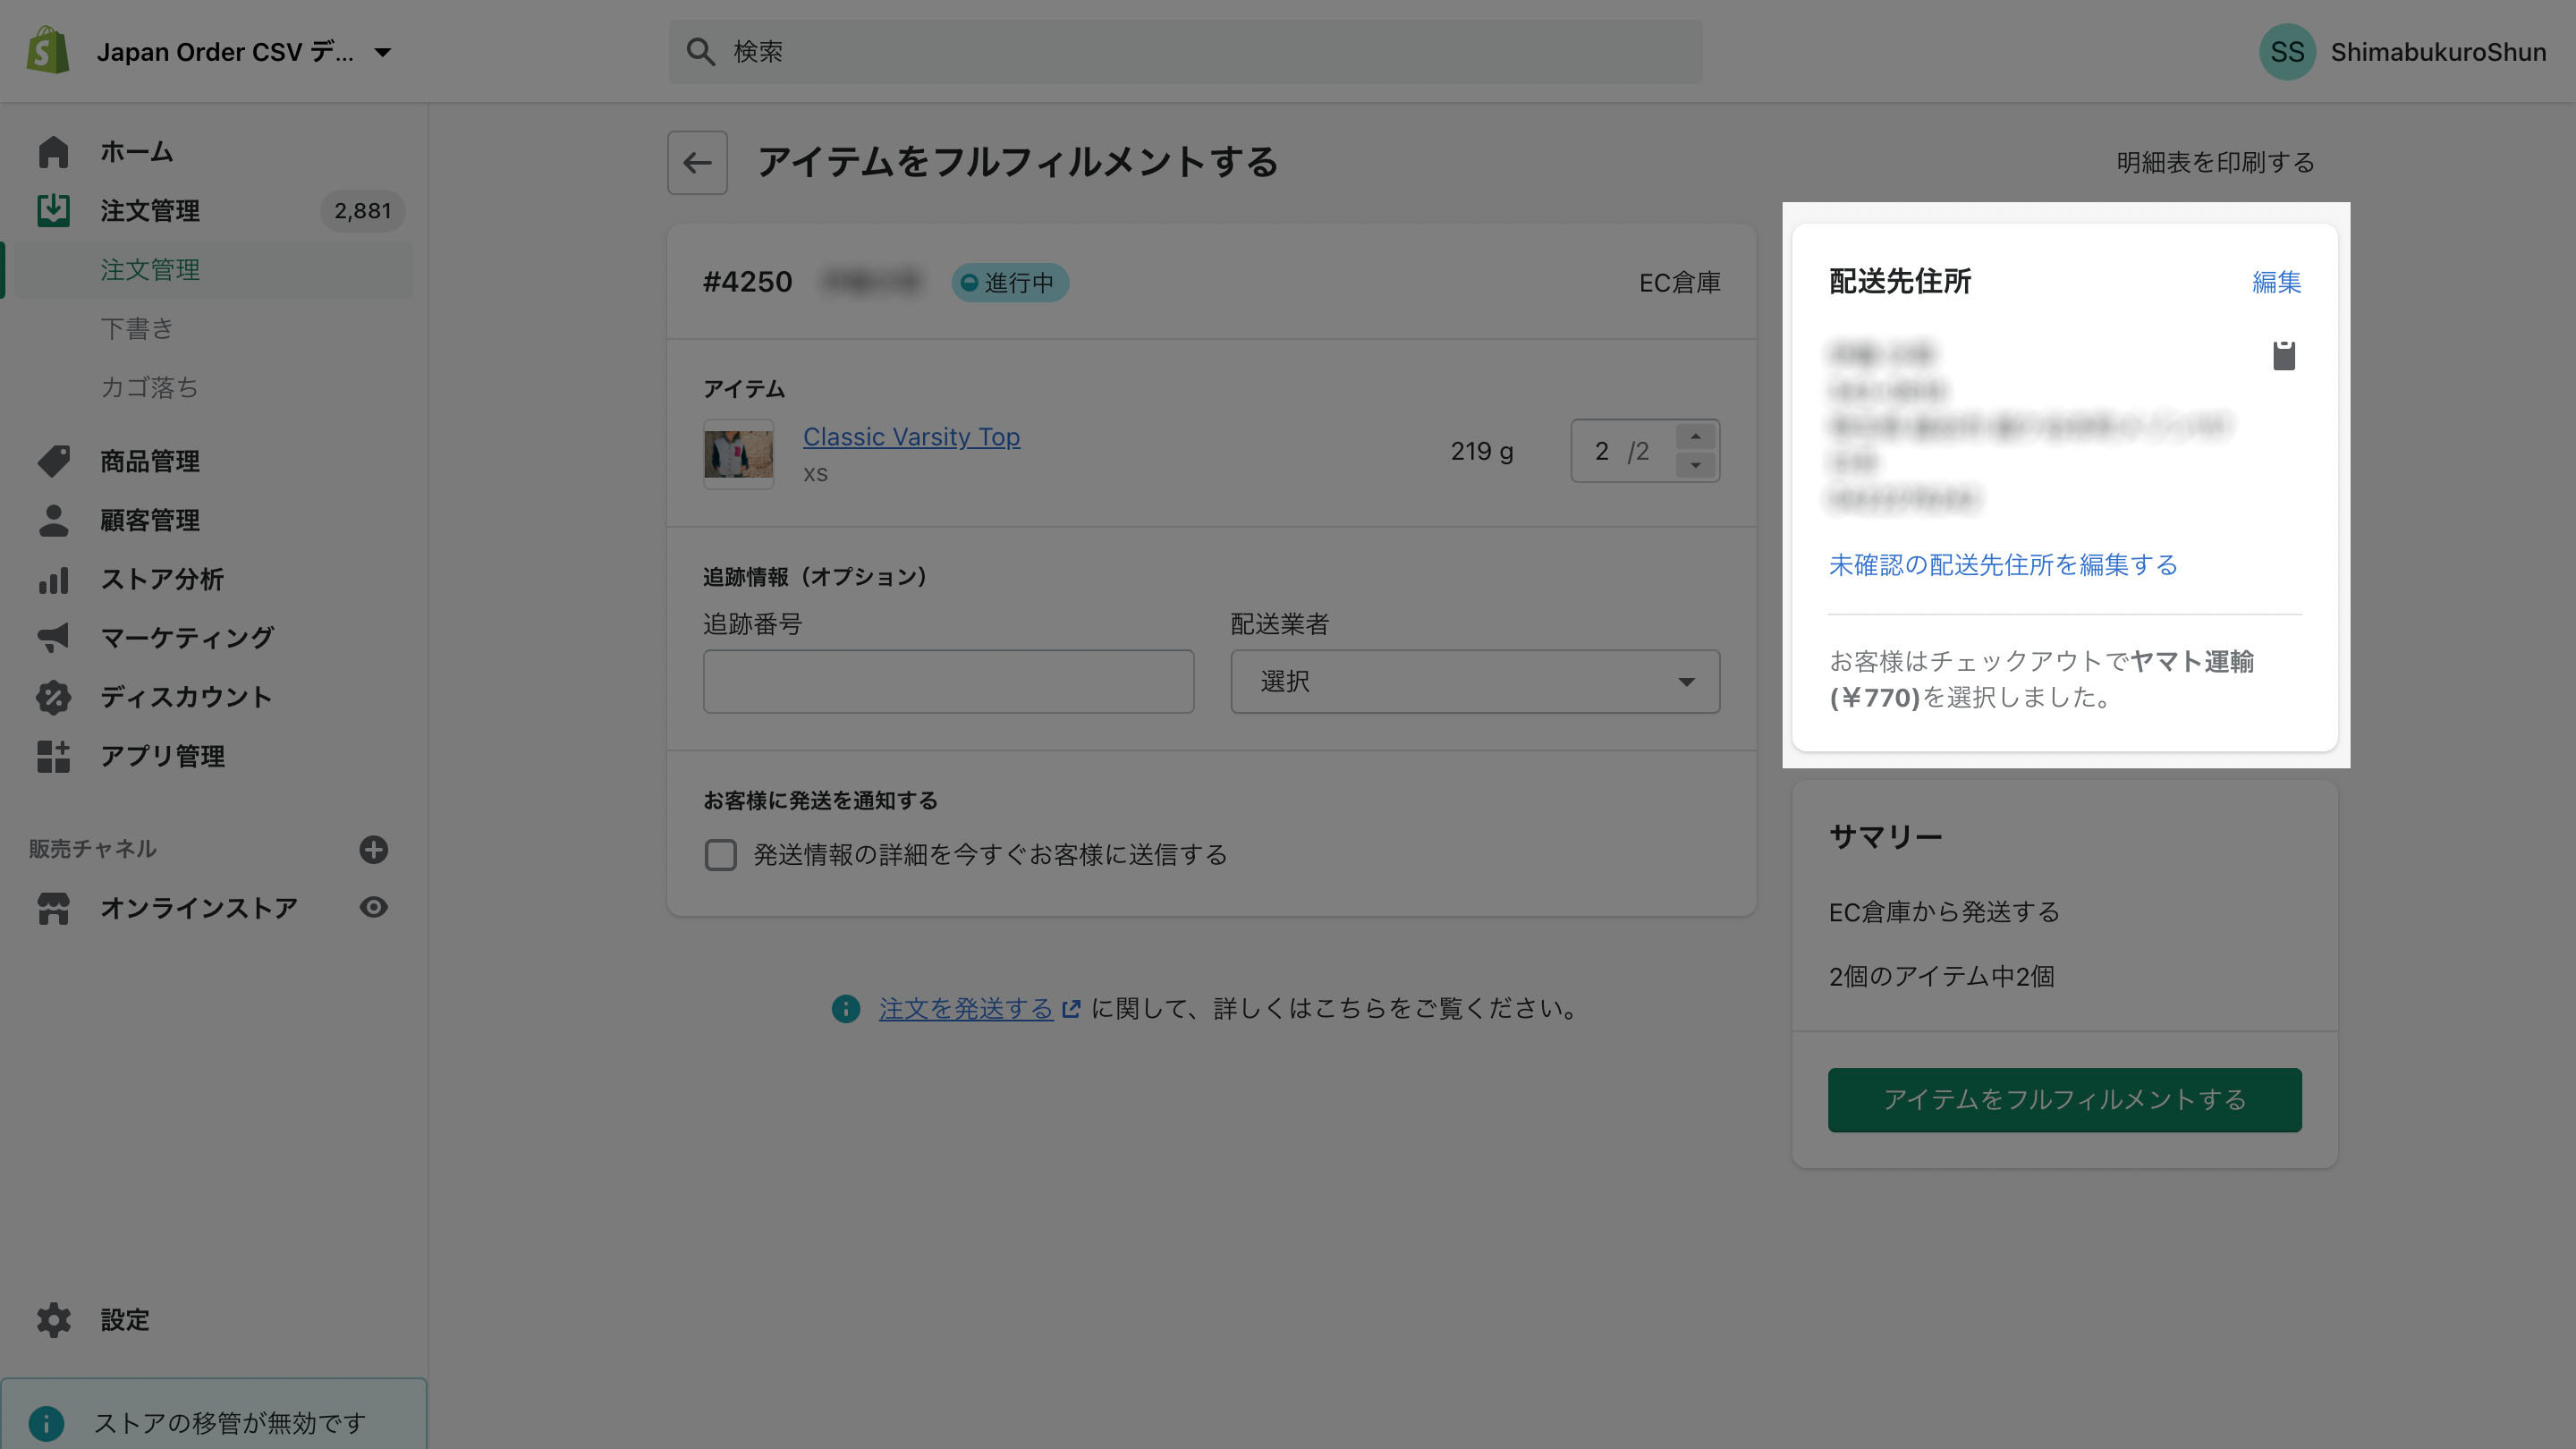Decrease item quantity with down arrow
Image resolution: width=2576 pixels, height=1449 pixels.
tap(1695, 465)
